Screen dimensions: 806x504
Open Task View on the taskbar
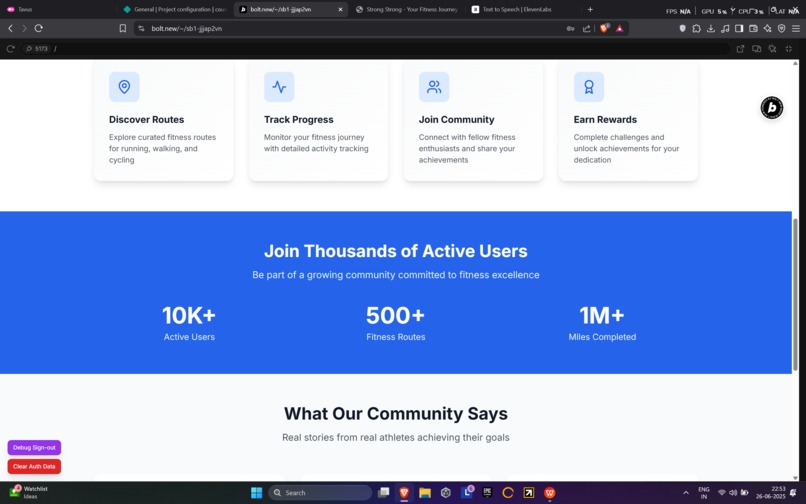point(383,493)
